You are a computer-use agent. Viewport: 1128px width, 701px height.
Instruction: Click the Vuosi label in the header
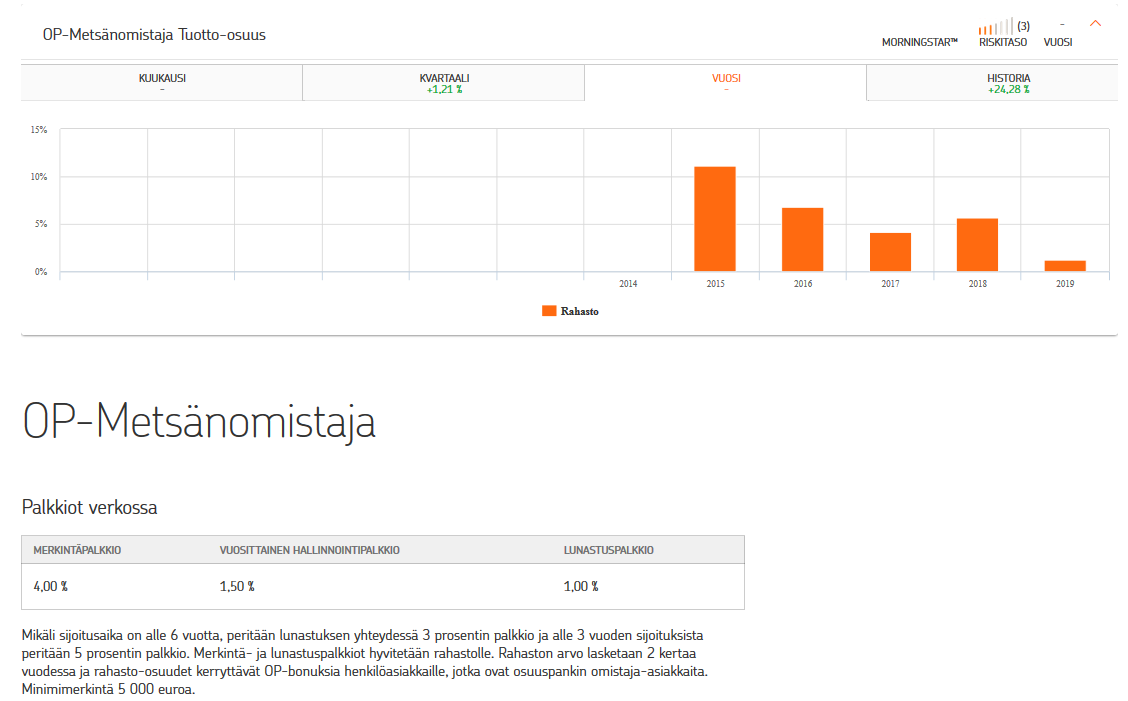[1057, 43]
